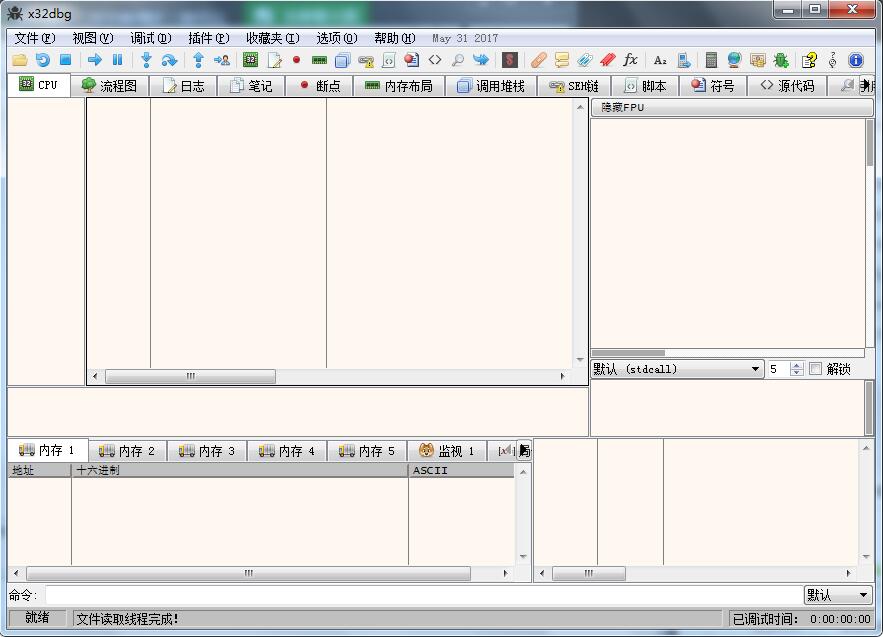Open 收藏夹 menu
Screen dimensions: 883x637
coord(273,38)
